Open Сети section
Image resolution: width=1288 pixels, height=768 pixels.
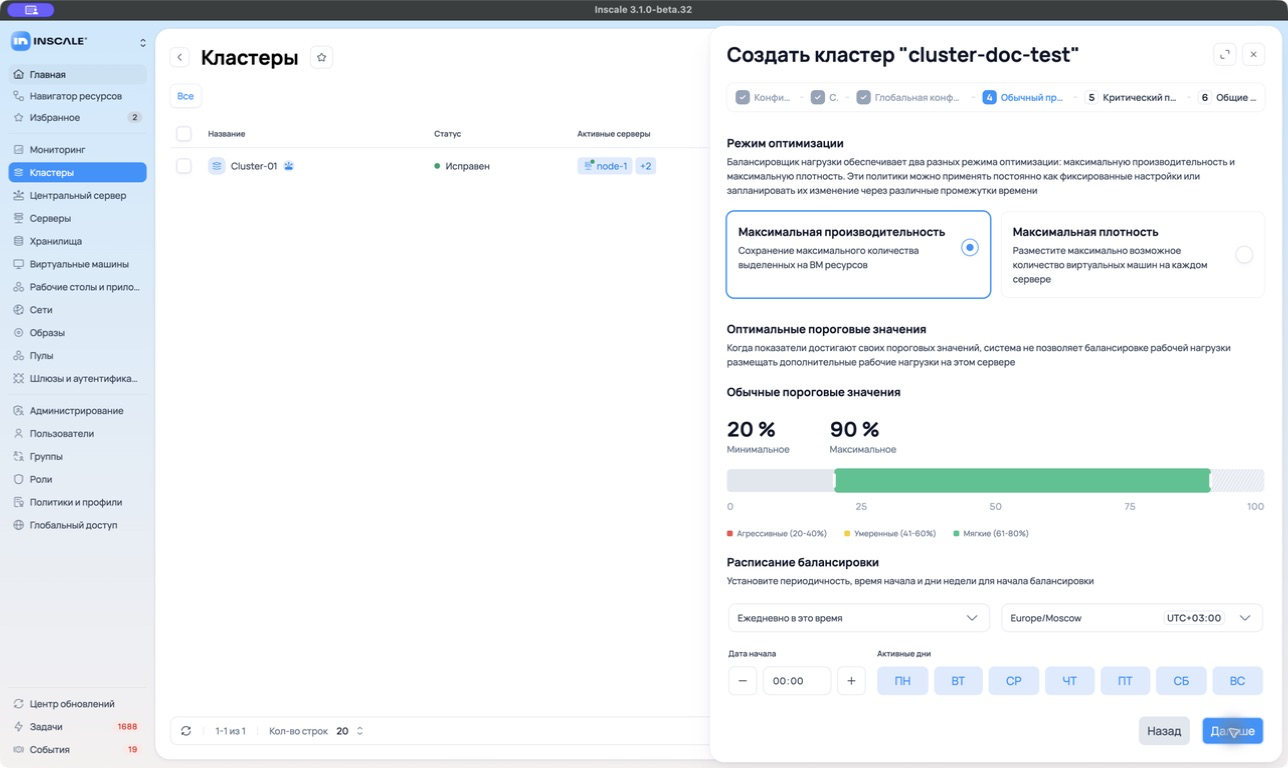click(x=77, y=310)
